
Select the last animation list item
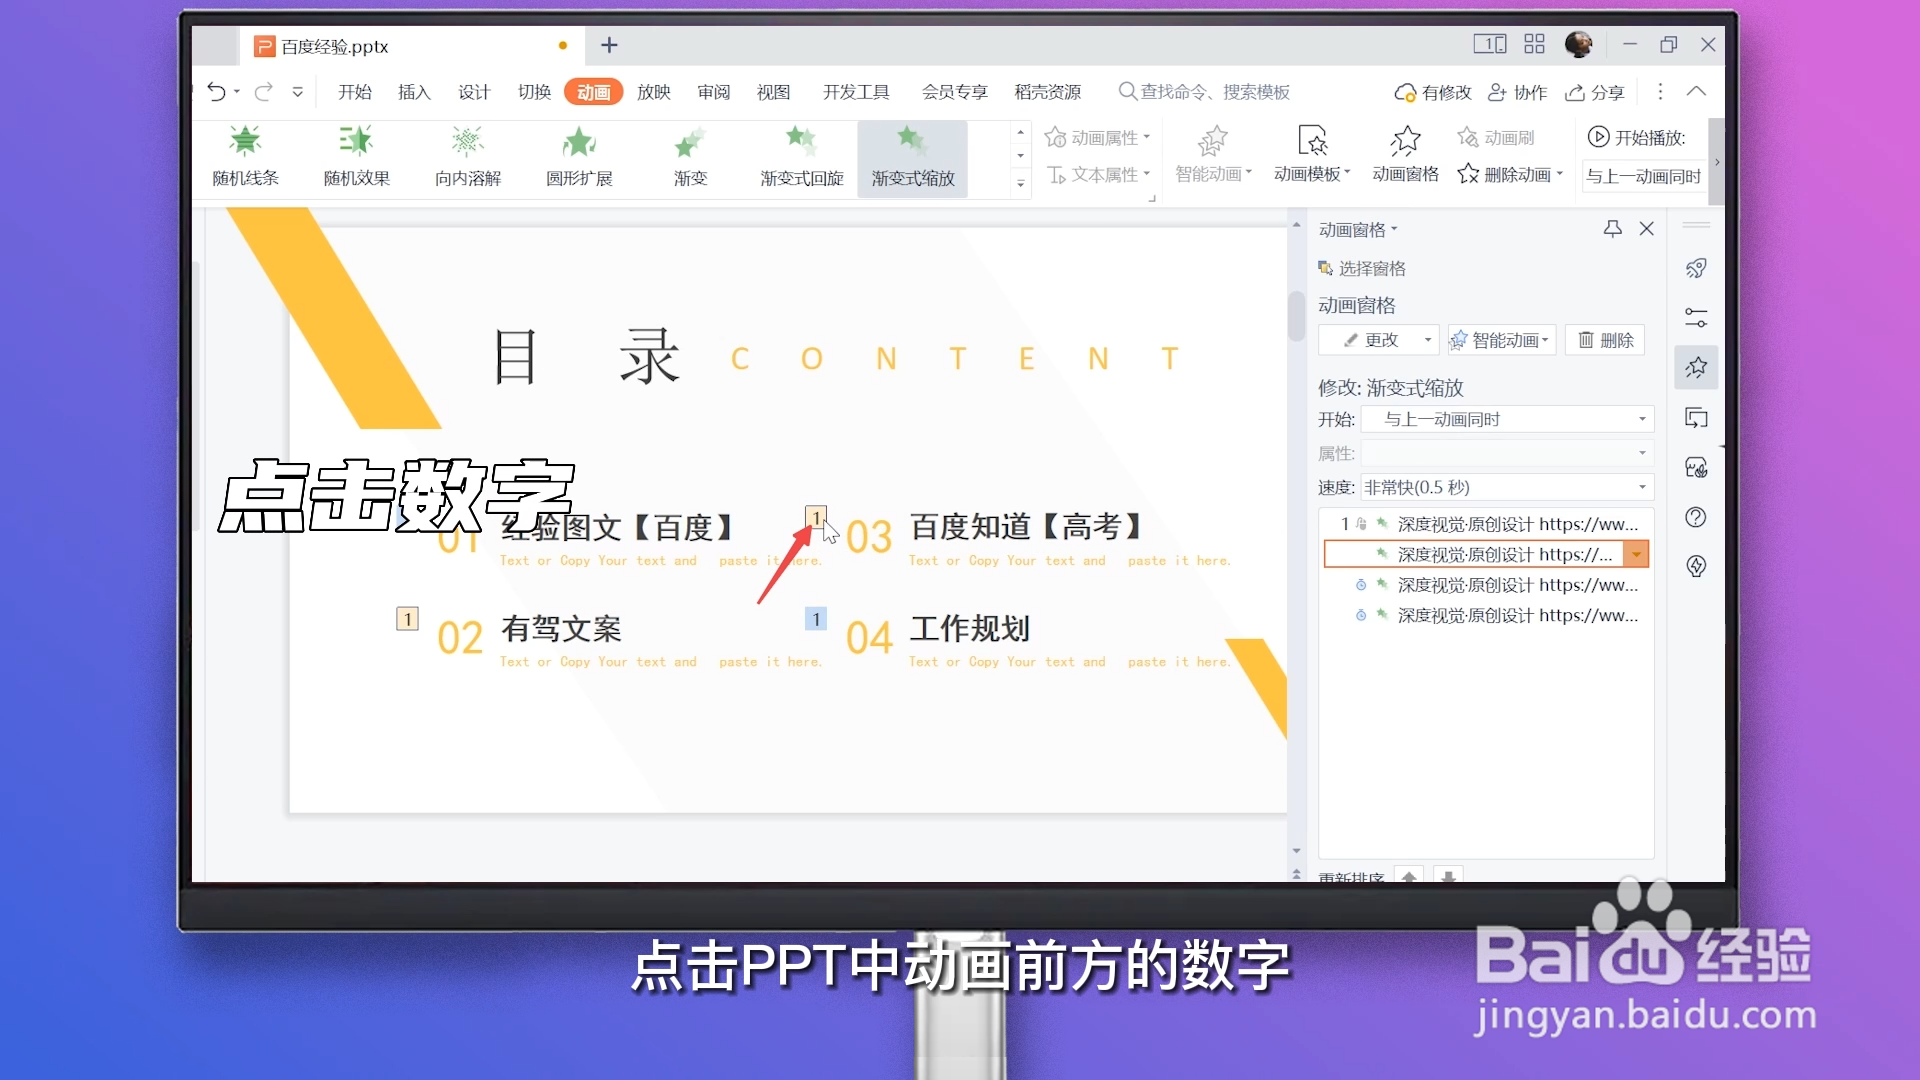[1486, 615]
